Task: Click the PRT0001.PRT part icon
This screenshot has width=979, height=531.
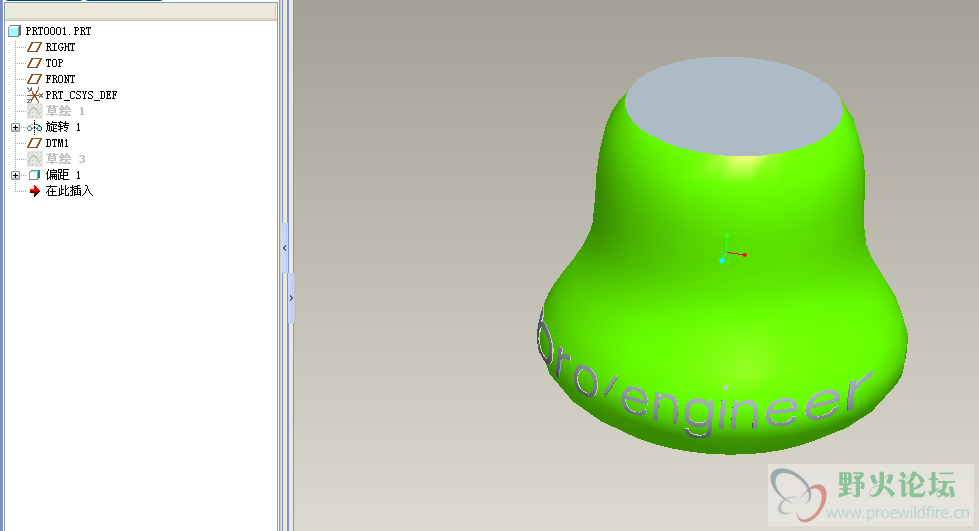Action: click(14, 31)
